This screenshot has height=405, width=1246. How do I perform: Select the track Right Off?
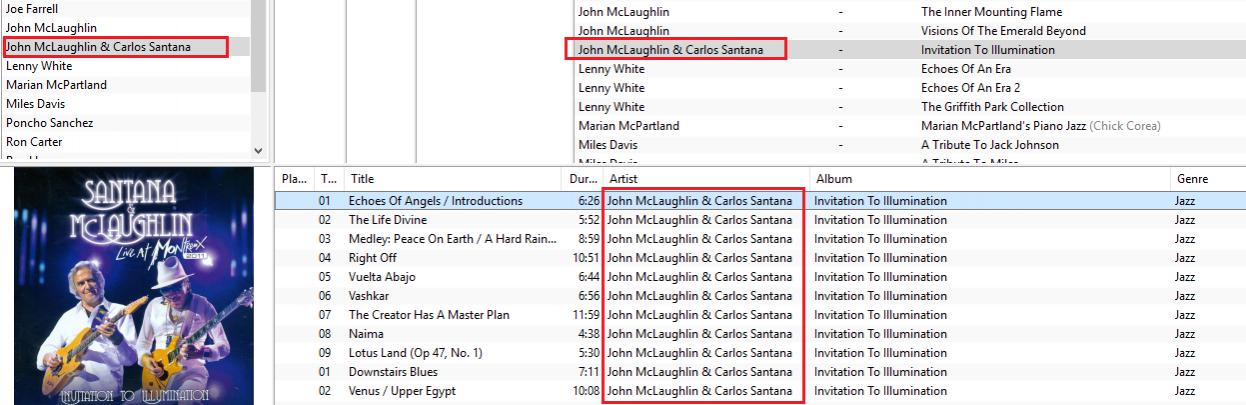coord(372,258)
